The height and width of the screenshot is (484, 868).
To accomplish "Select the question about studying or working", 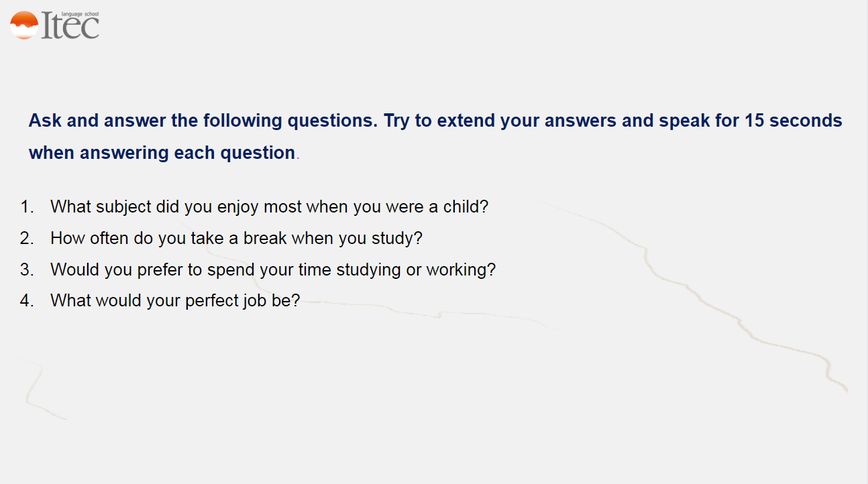I will point(273,270).
